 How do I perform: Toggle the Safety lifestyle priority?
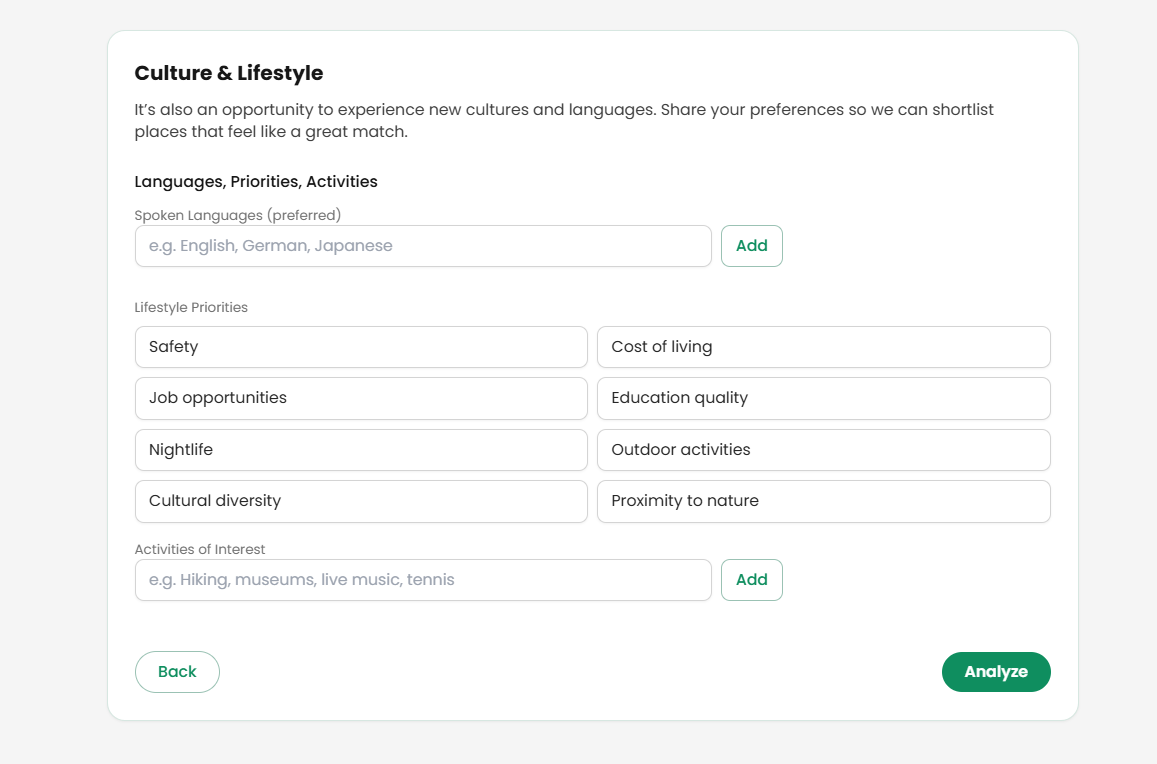tap(361, 347)
